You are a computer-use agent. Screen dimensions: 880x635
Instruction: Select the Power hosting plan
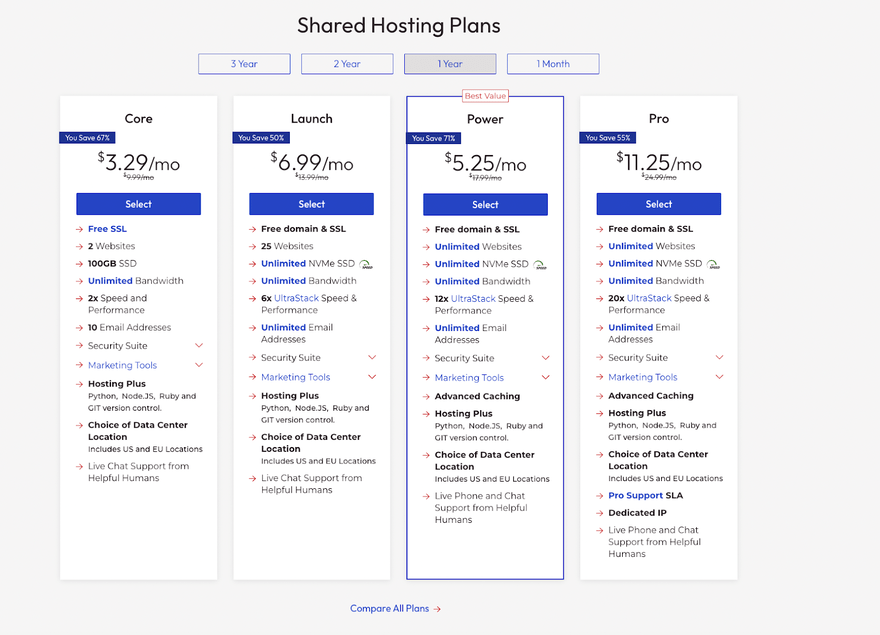485,204
